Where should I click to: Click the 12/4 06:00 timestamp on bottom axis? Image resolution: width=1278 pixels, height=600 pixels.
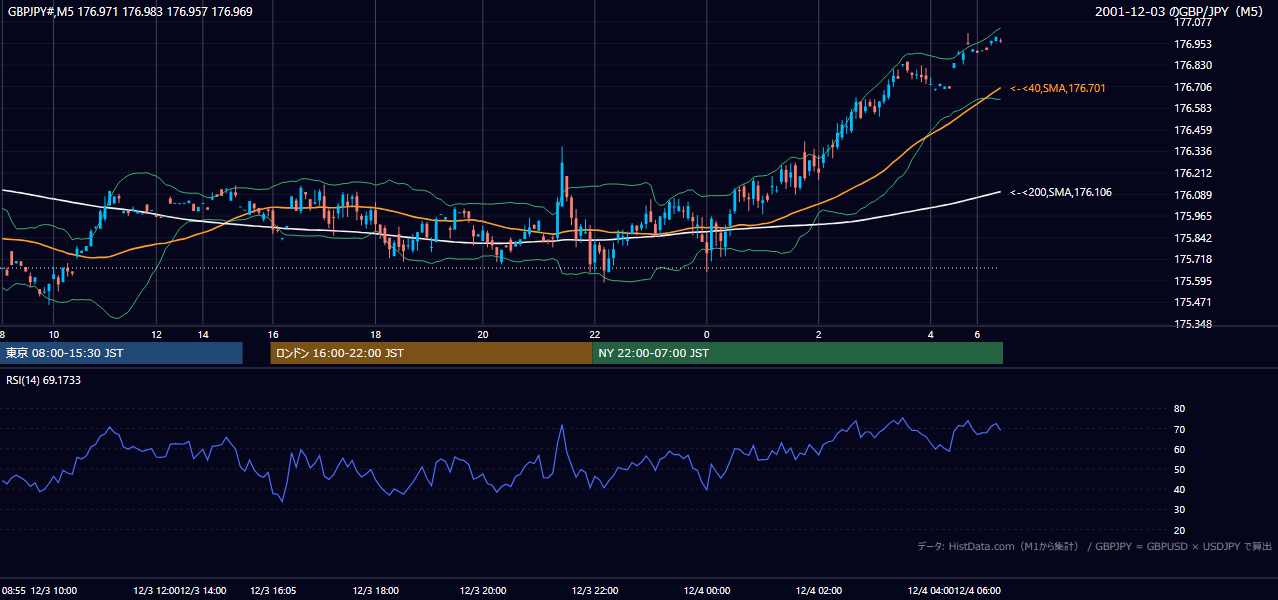tap(978, 591)
